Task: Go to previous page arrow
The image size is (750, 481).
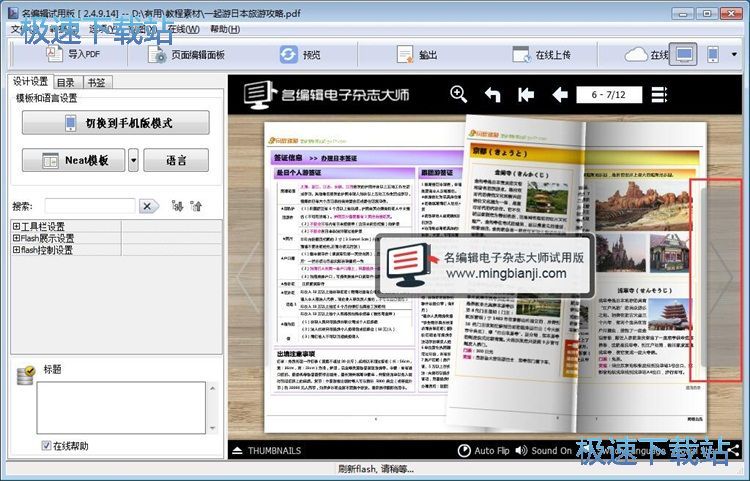Action: [x=560, y=95]
